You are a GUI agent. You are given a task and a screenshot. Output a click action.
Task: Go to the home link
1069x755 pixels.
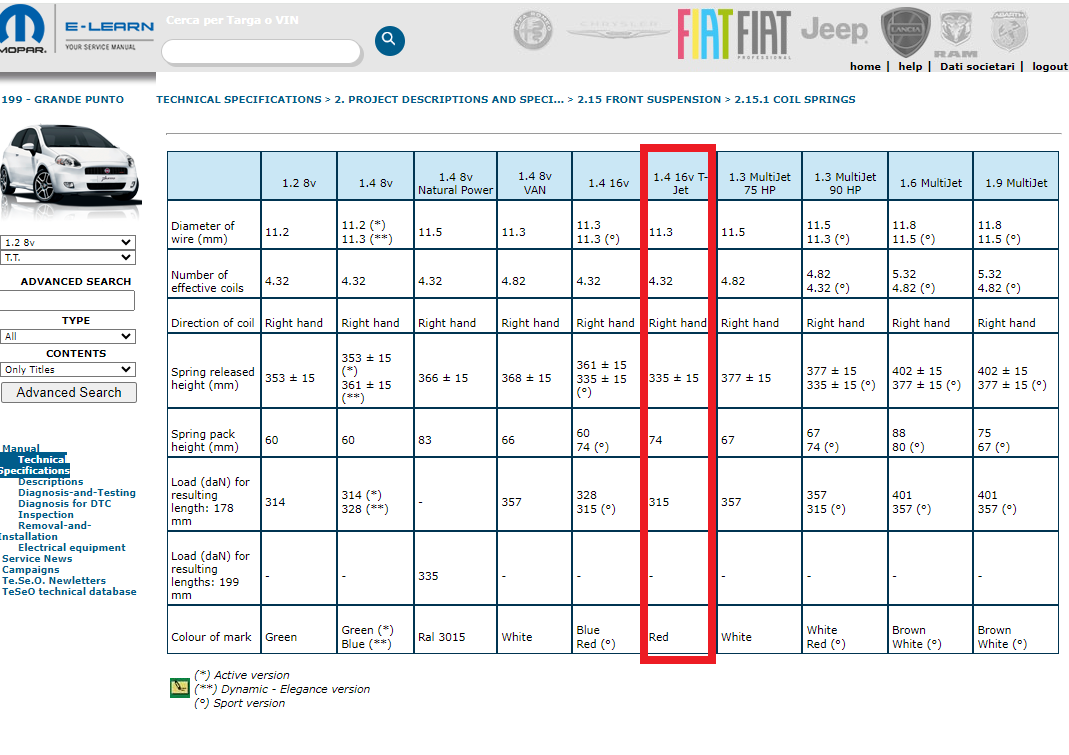click(x=865, y=66)
